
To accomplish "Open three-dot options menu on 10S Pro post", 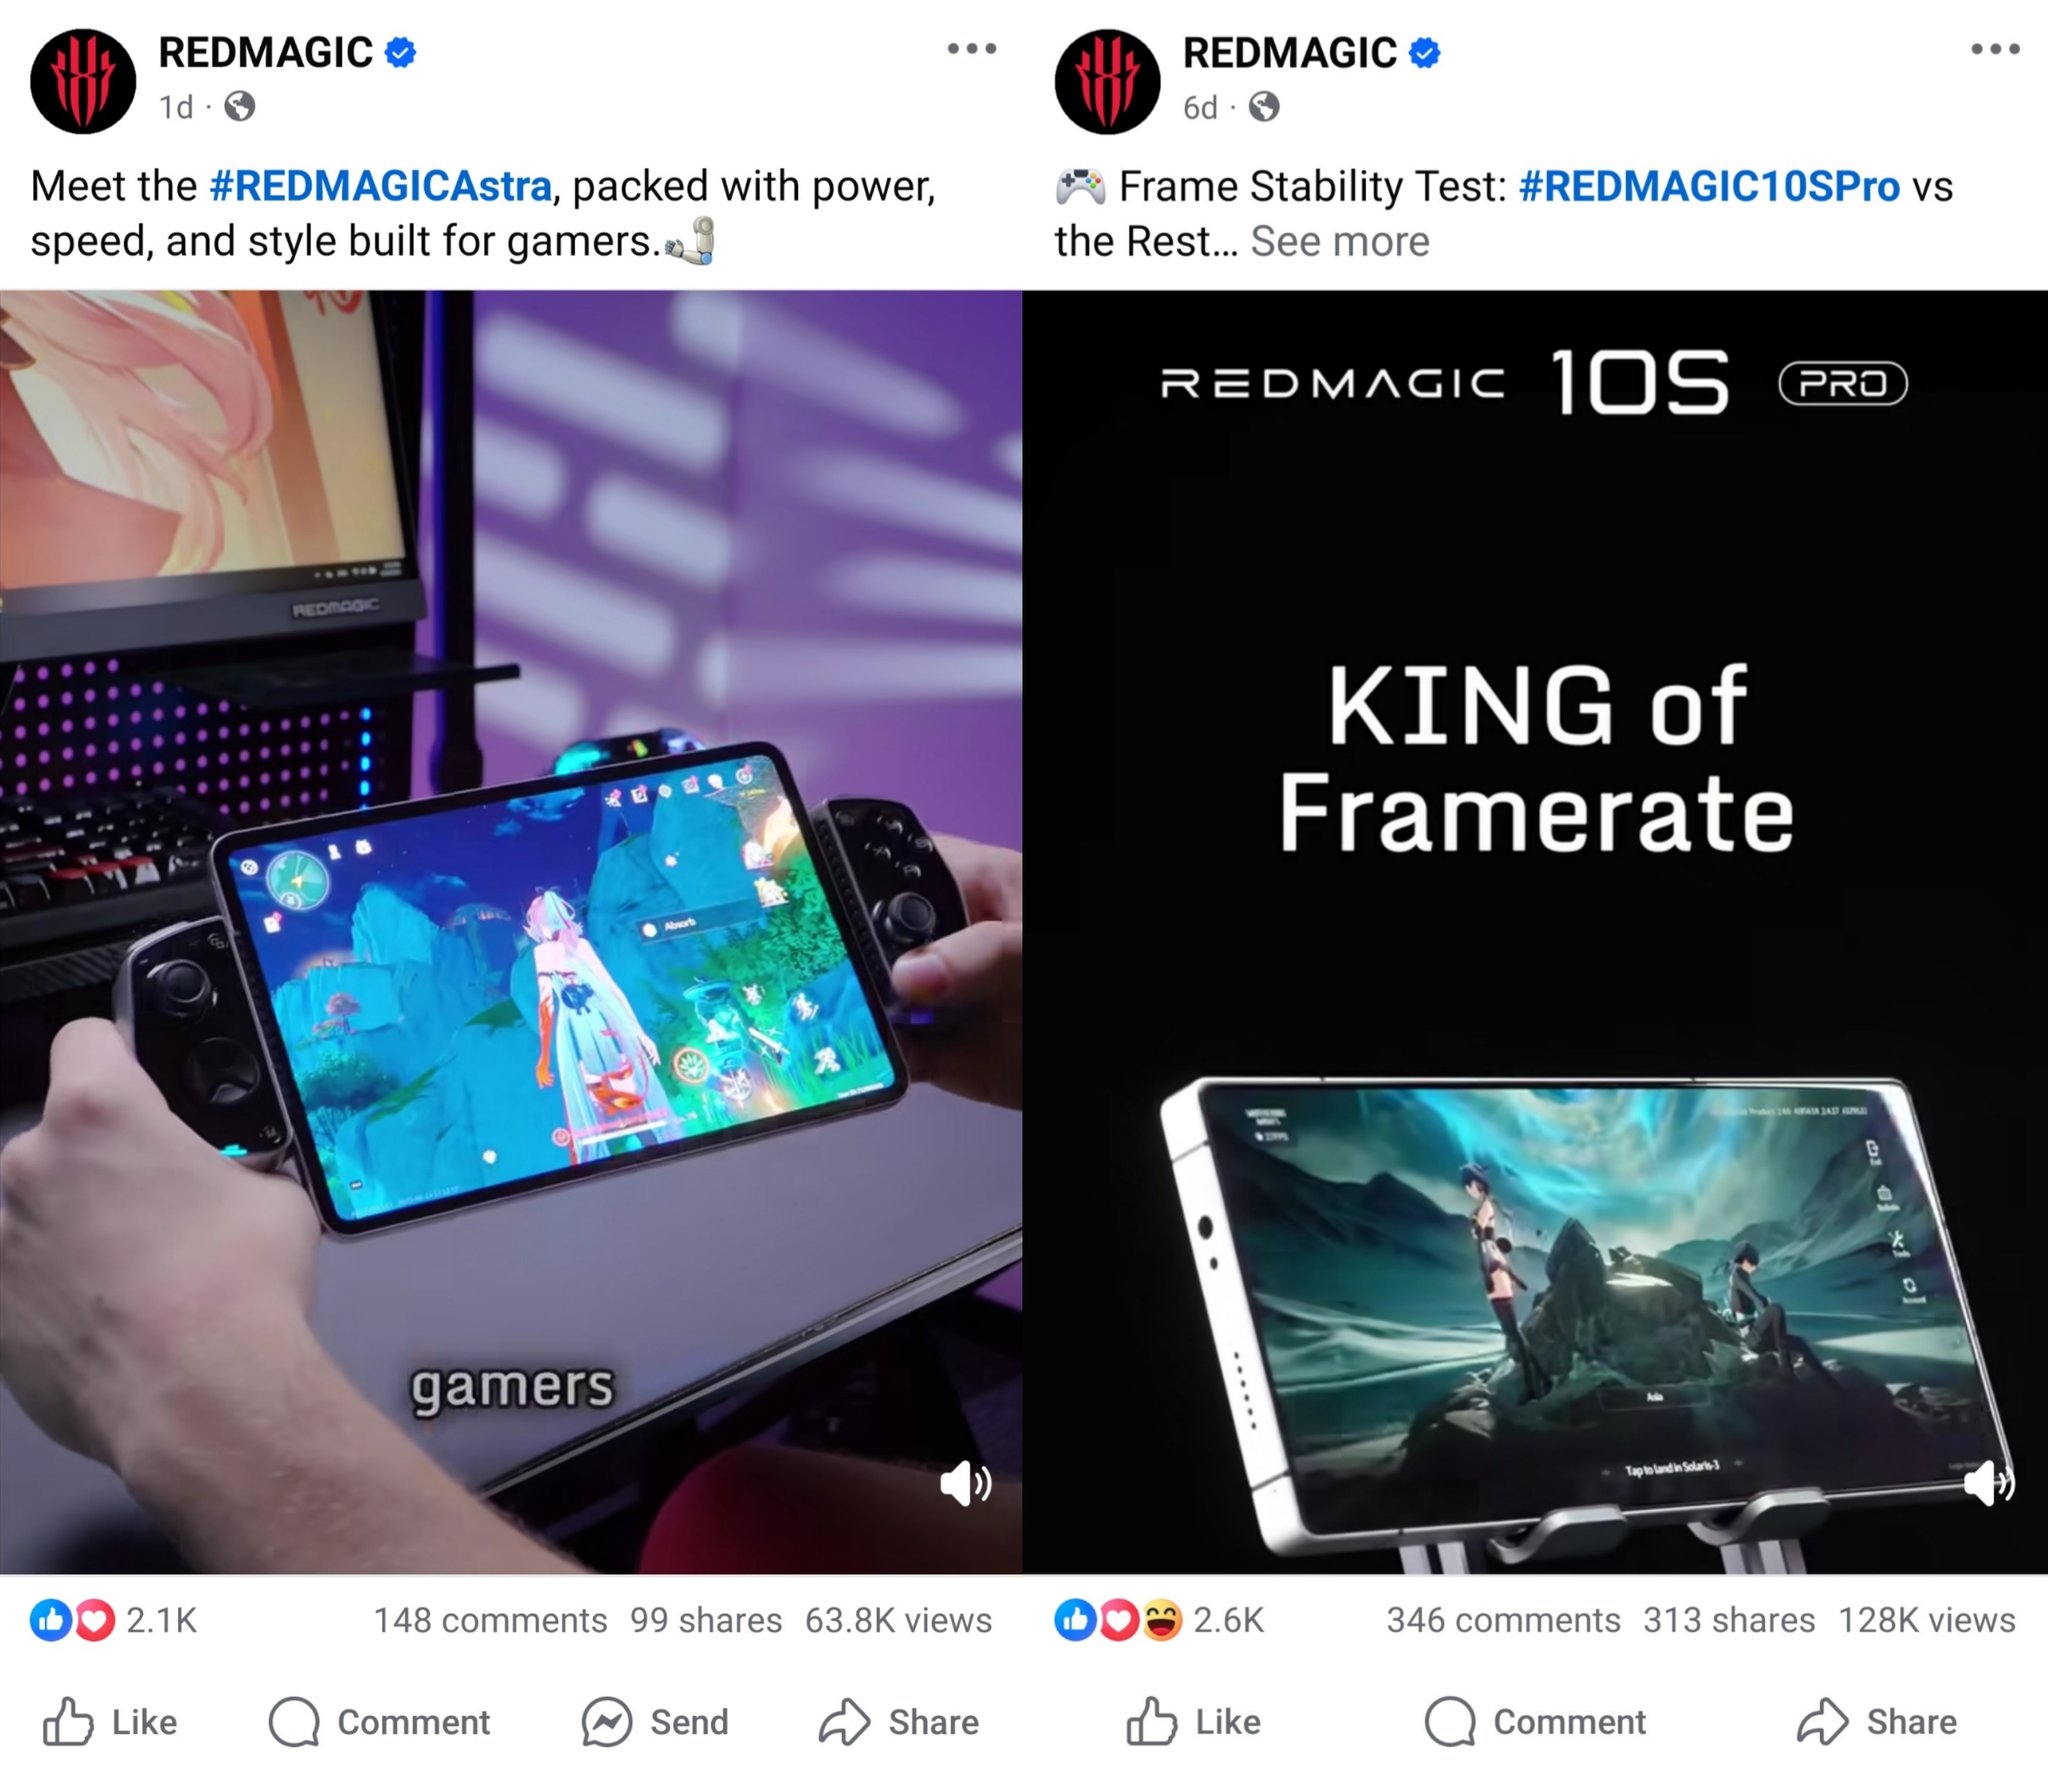I will 1995,48.
